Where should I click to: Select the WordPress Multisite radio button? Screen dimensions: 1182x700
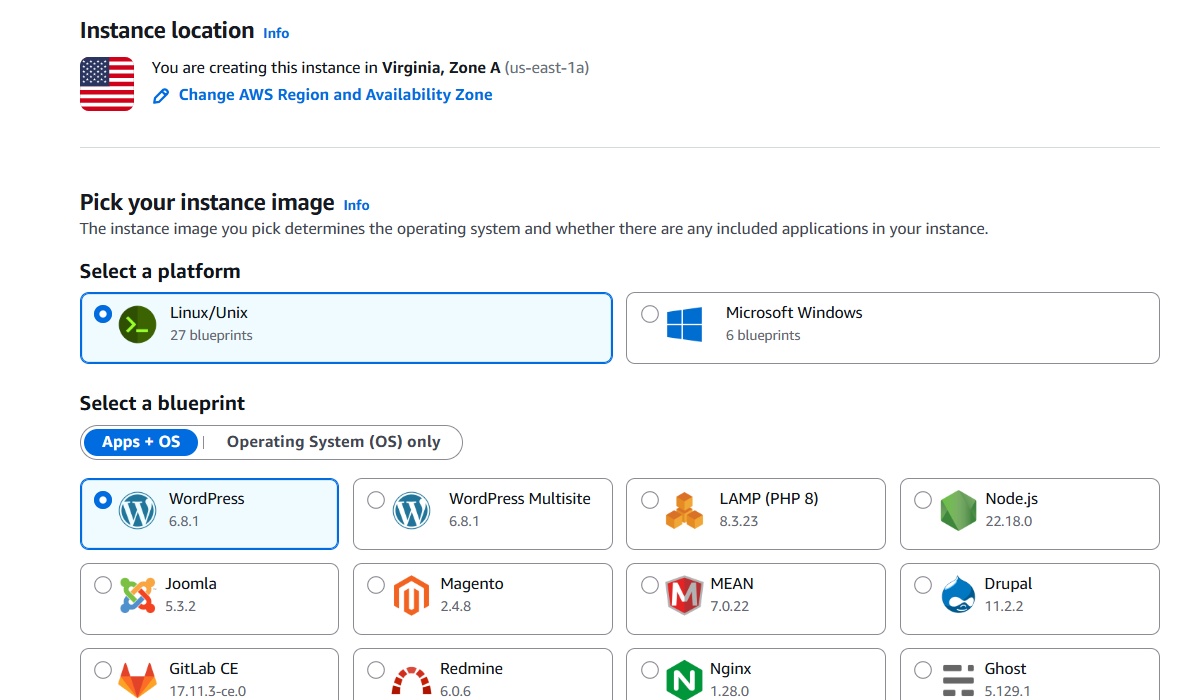click(376, 500)
